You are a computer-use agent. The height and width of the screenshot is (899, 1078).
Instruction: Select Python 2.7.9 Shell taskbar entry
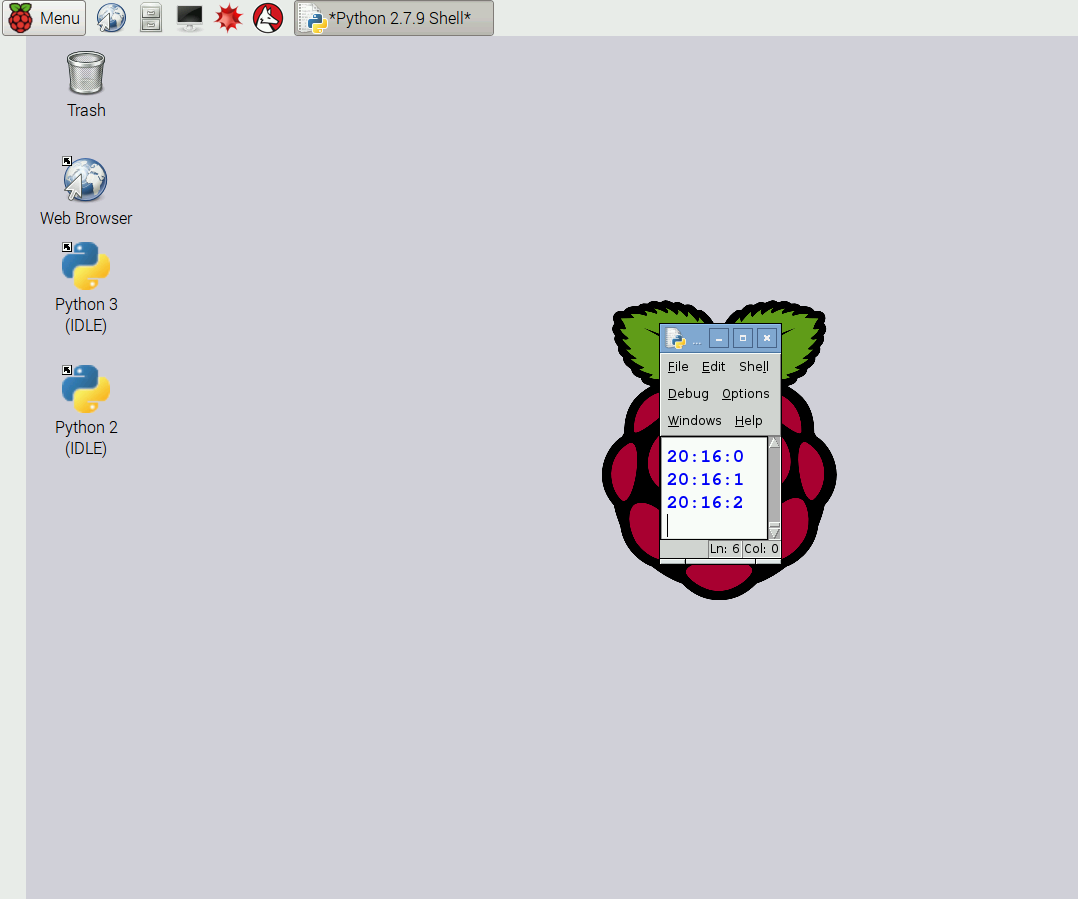(394, 18)
